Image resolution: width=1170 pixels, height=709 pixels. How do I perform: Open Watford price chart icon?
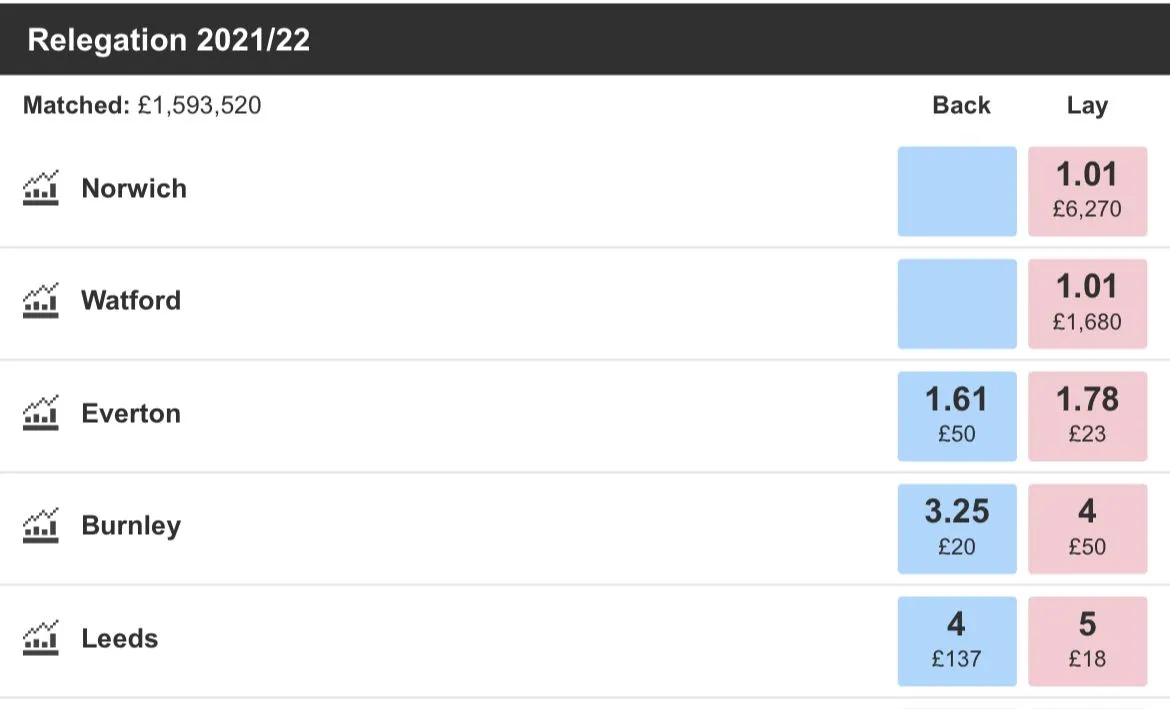[41, 300]
